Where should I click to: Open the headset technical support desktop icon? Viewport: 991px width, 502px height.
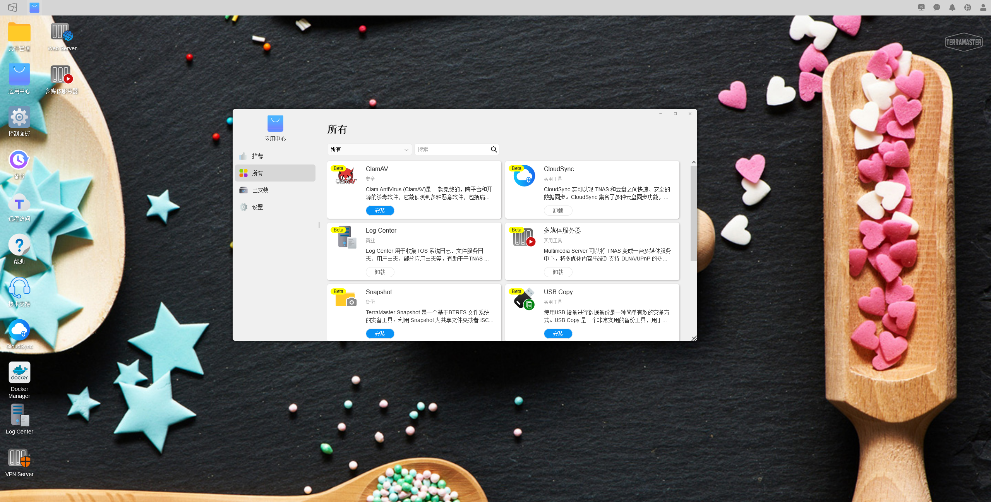click(19, 288)
